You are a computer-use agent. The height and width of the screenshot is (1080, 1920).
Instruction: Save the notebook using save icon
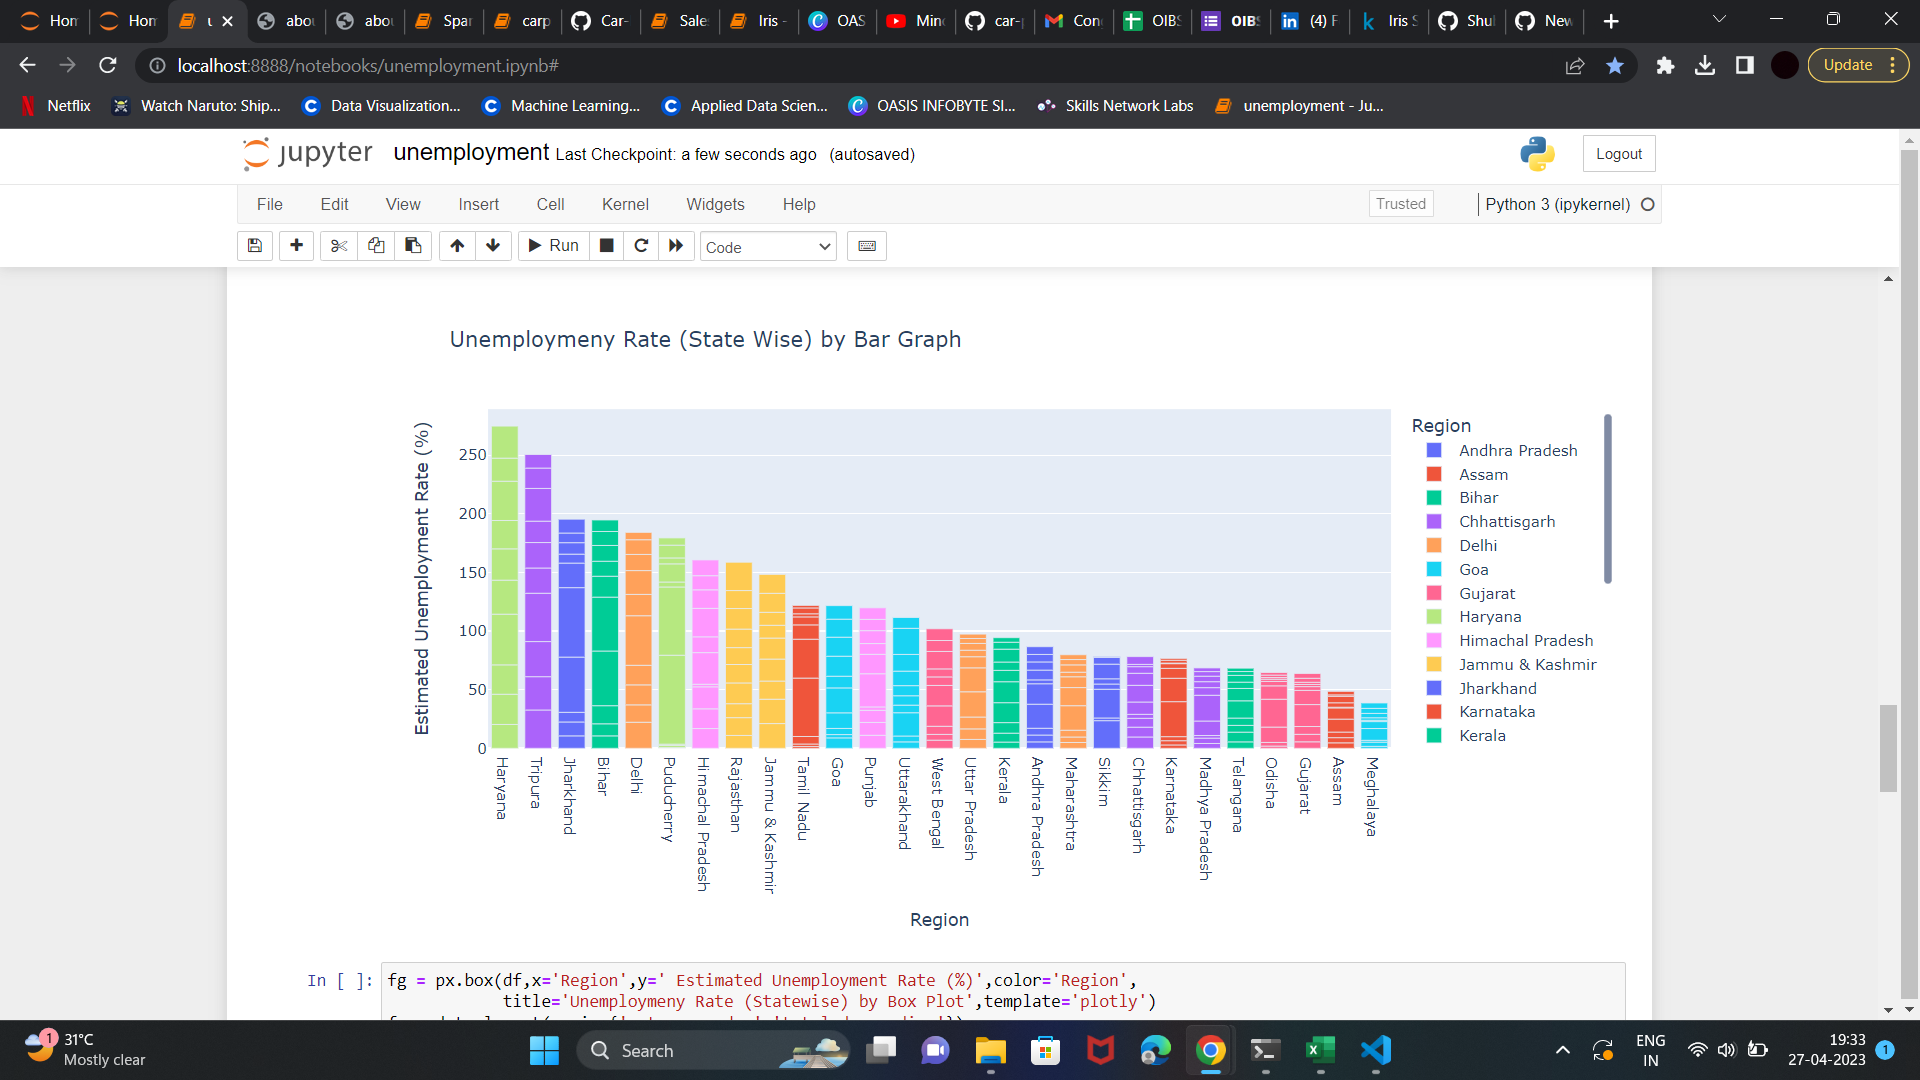(x=254, y=246)
